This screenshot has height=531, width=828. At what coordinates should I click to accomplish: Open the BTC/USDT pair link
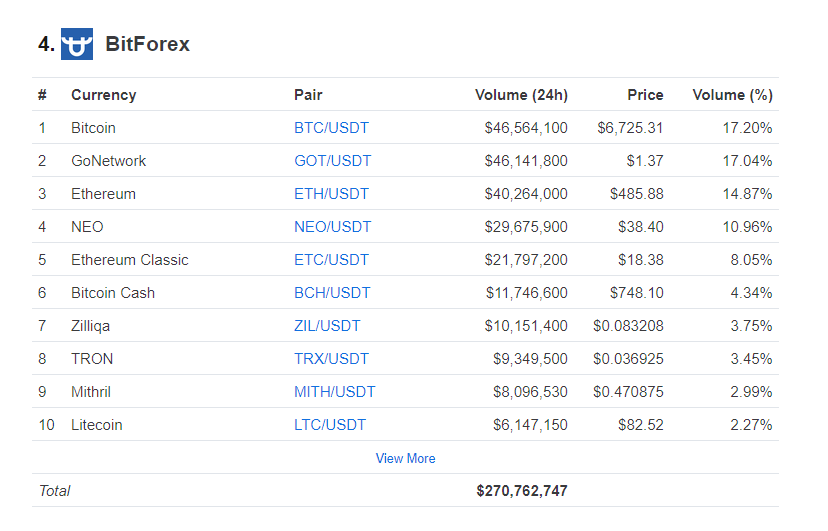(331, 128)
